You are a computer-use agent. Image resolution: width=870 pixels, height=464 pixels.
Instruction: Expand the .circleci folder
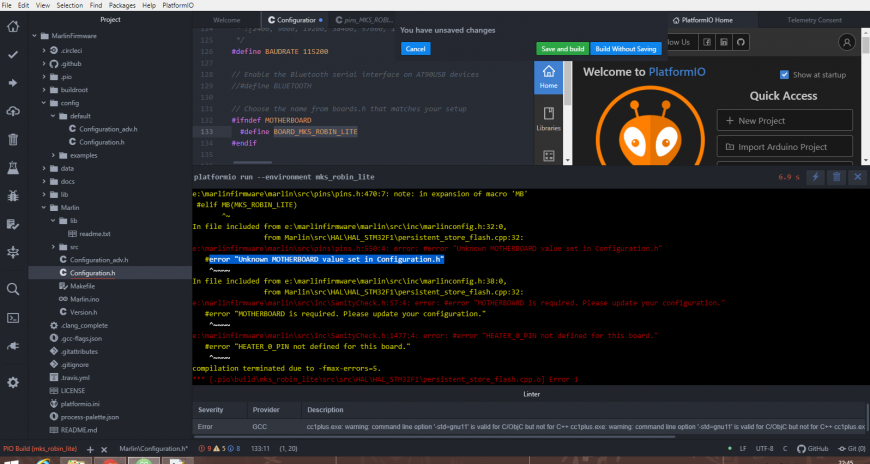click(44, 50)
